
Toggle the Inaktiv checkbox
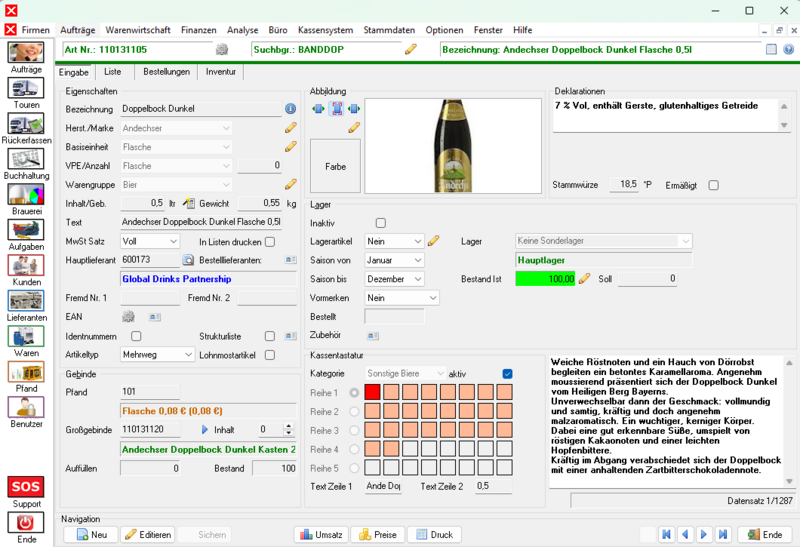[x=381, y=223]
